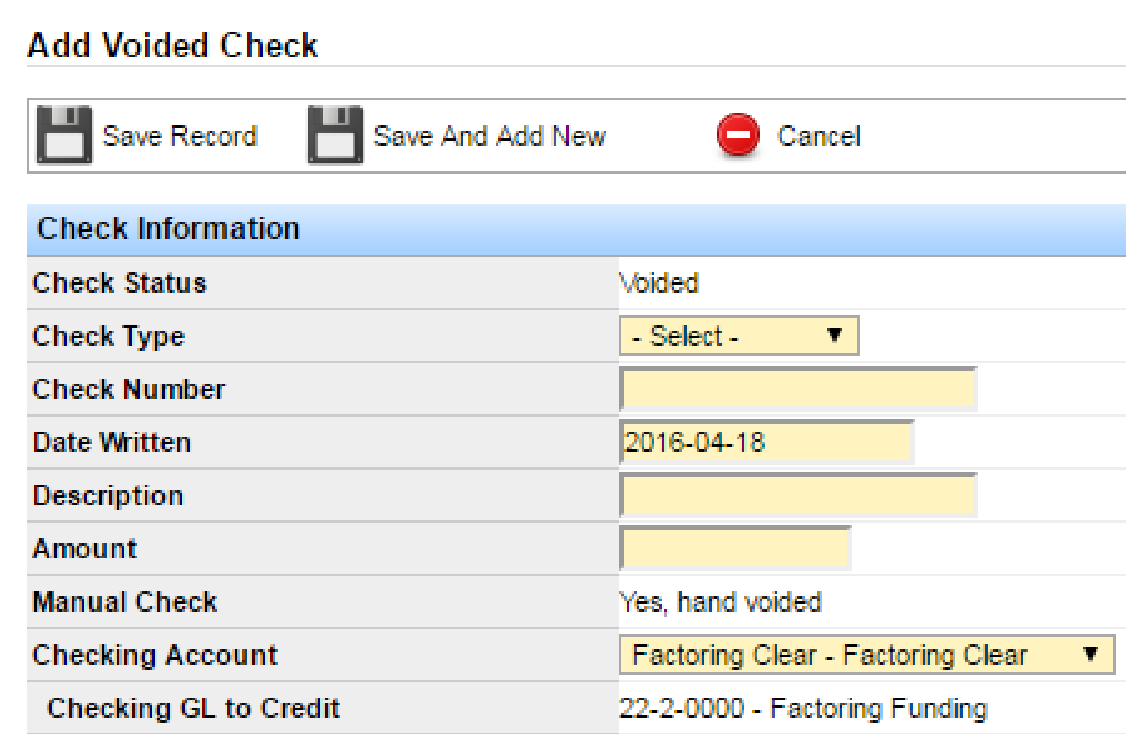
Task: Click the Save And Add New label
Action: (x=489, y=136)
